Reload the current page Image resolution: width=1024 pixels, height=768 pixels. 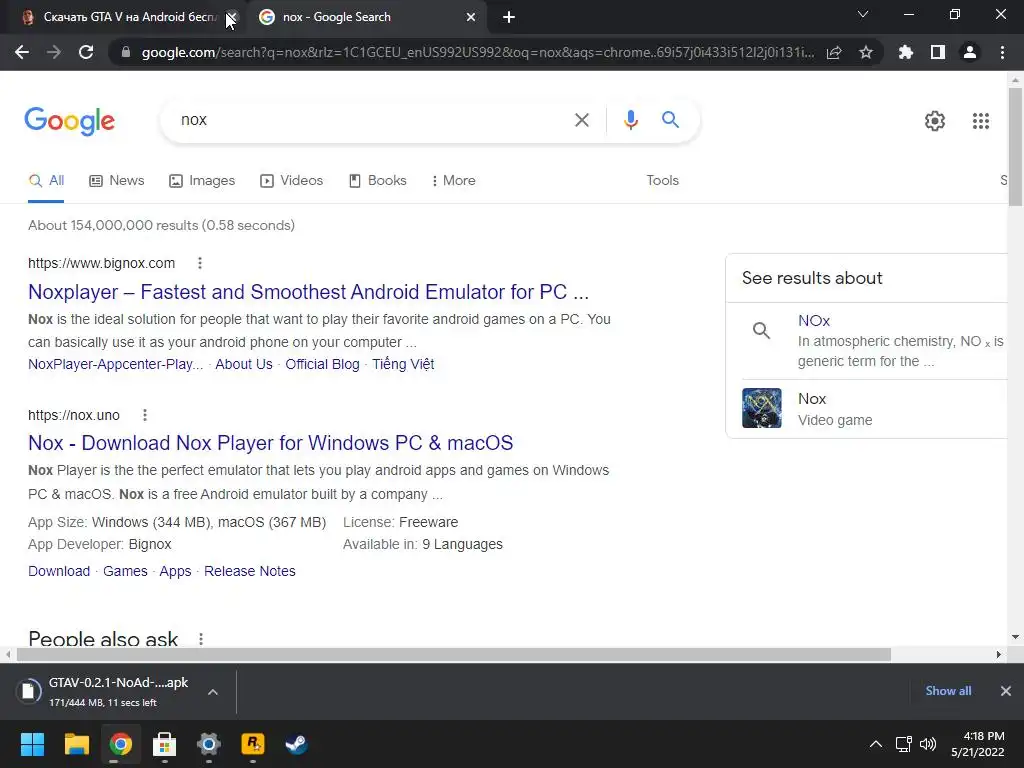pos(86,52)
